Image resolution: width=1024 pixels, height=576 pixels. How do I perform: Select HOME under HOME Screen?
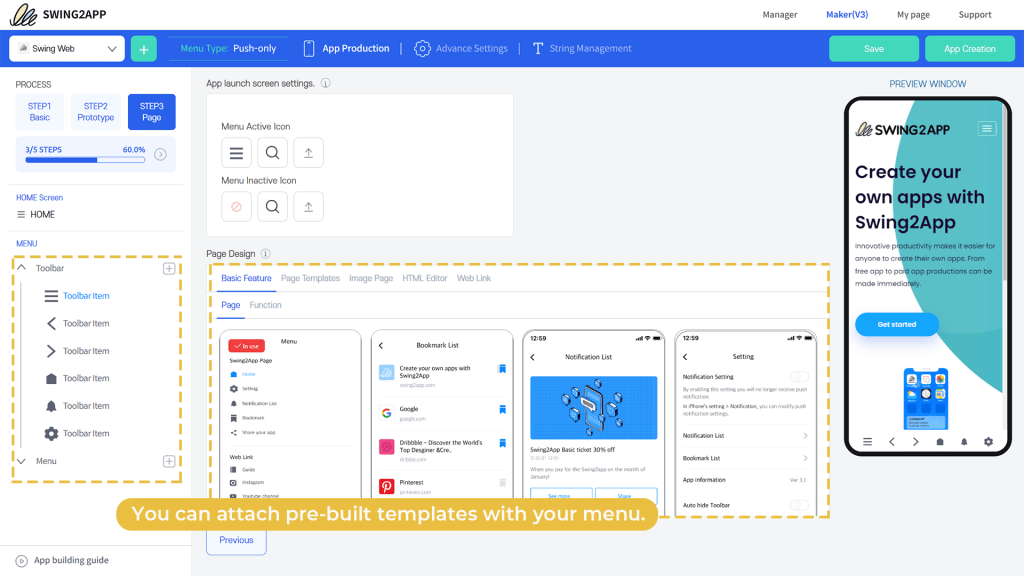click(x=36, y=214)
